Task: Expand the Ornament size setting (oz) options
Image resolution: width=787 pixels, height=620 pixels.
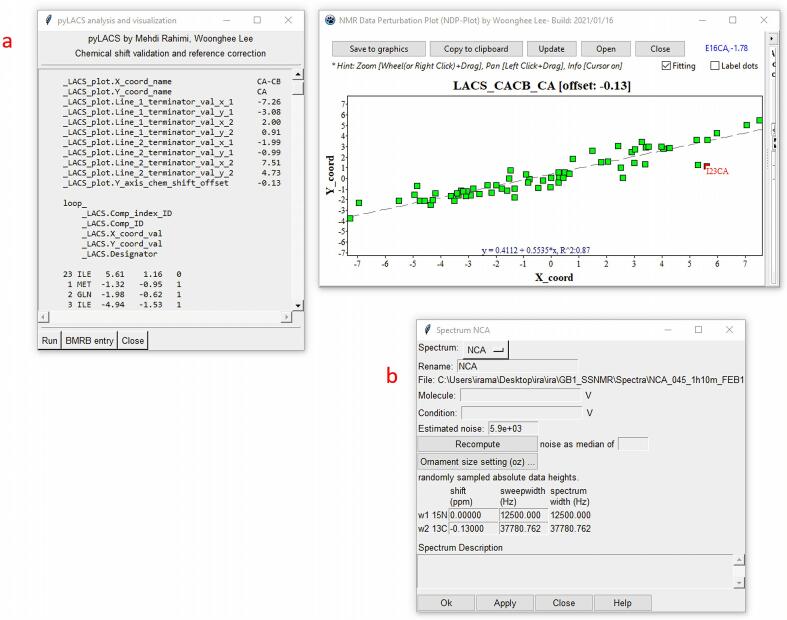Action: [478, 461]
